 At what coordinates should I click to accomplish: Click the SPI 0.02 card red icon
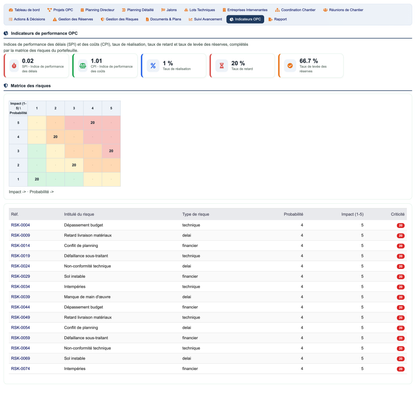point(14,66)
